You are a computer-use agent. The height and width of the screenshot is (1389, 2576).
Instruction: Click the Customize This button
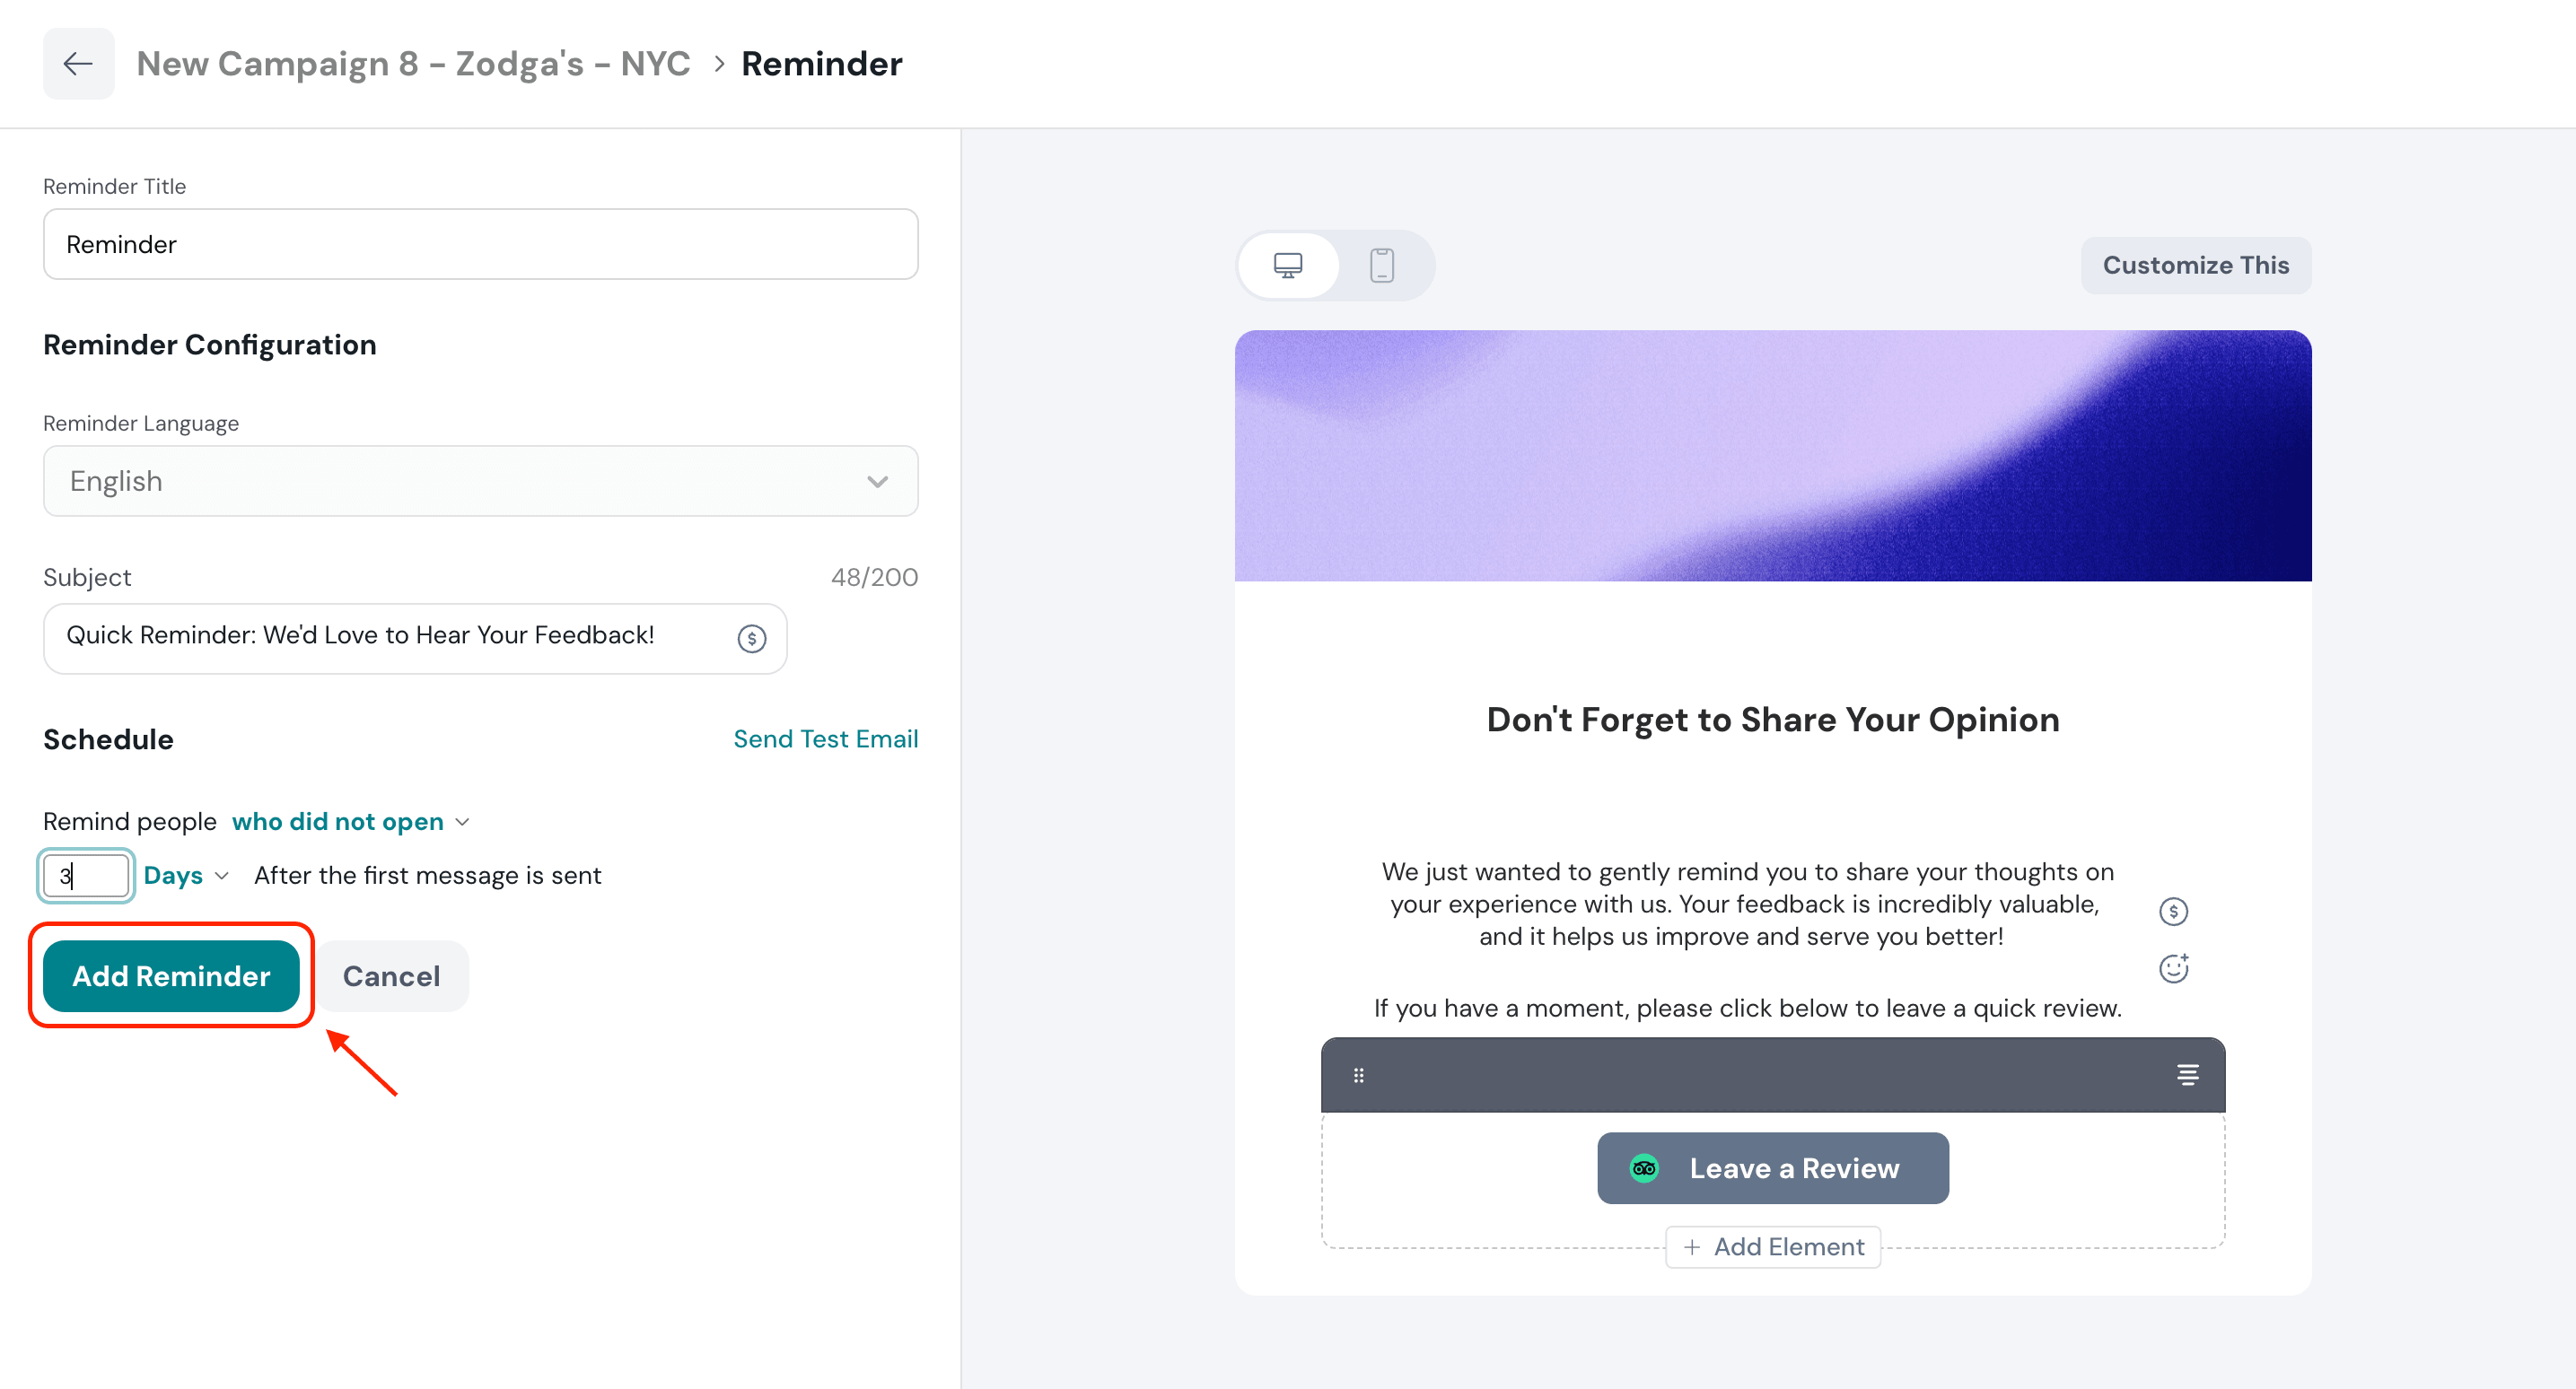(2195, 265)
